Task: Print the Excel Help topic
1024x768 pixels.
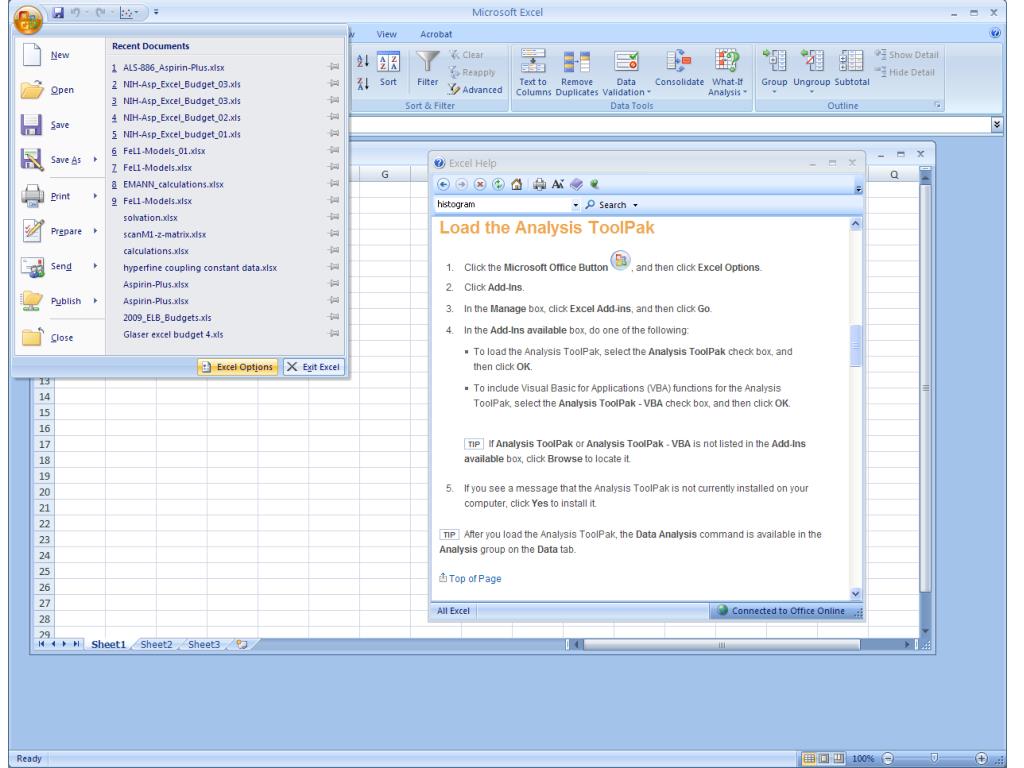Action: pos(539,185)
